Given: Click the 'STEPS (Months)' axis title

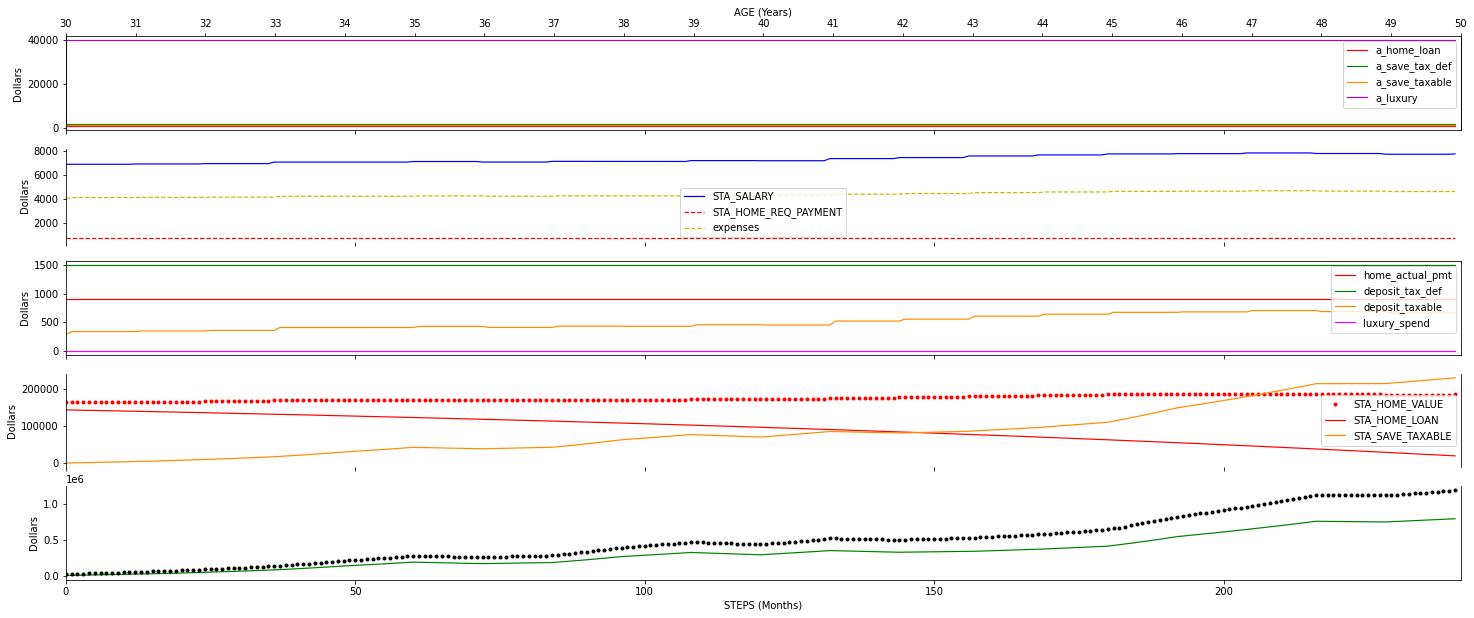Looking at the screenshot, I should point(763,605).
